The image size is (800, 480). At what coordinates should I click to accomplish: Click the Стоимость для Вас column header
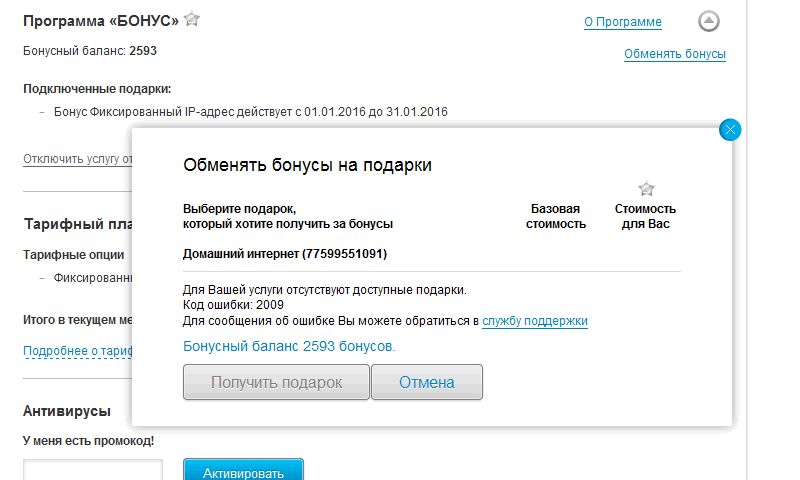[645, 216]
